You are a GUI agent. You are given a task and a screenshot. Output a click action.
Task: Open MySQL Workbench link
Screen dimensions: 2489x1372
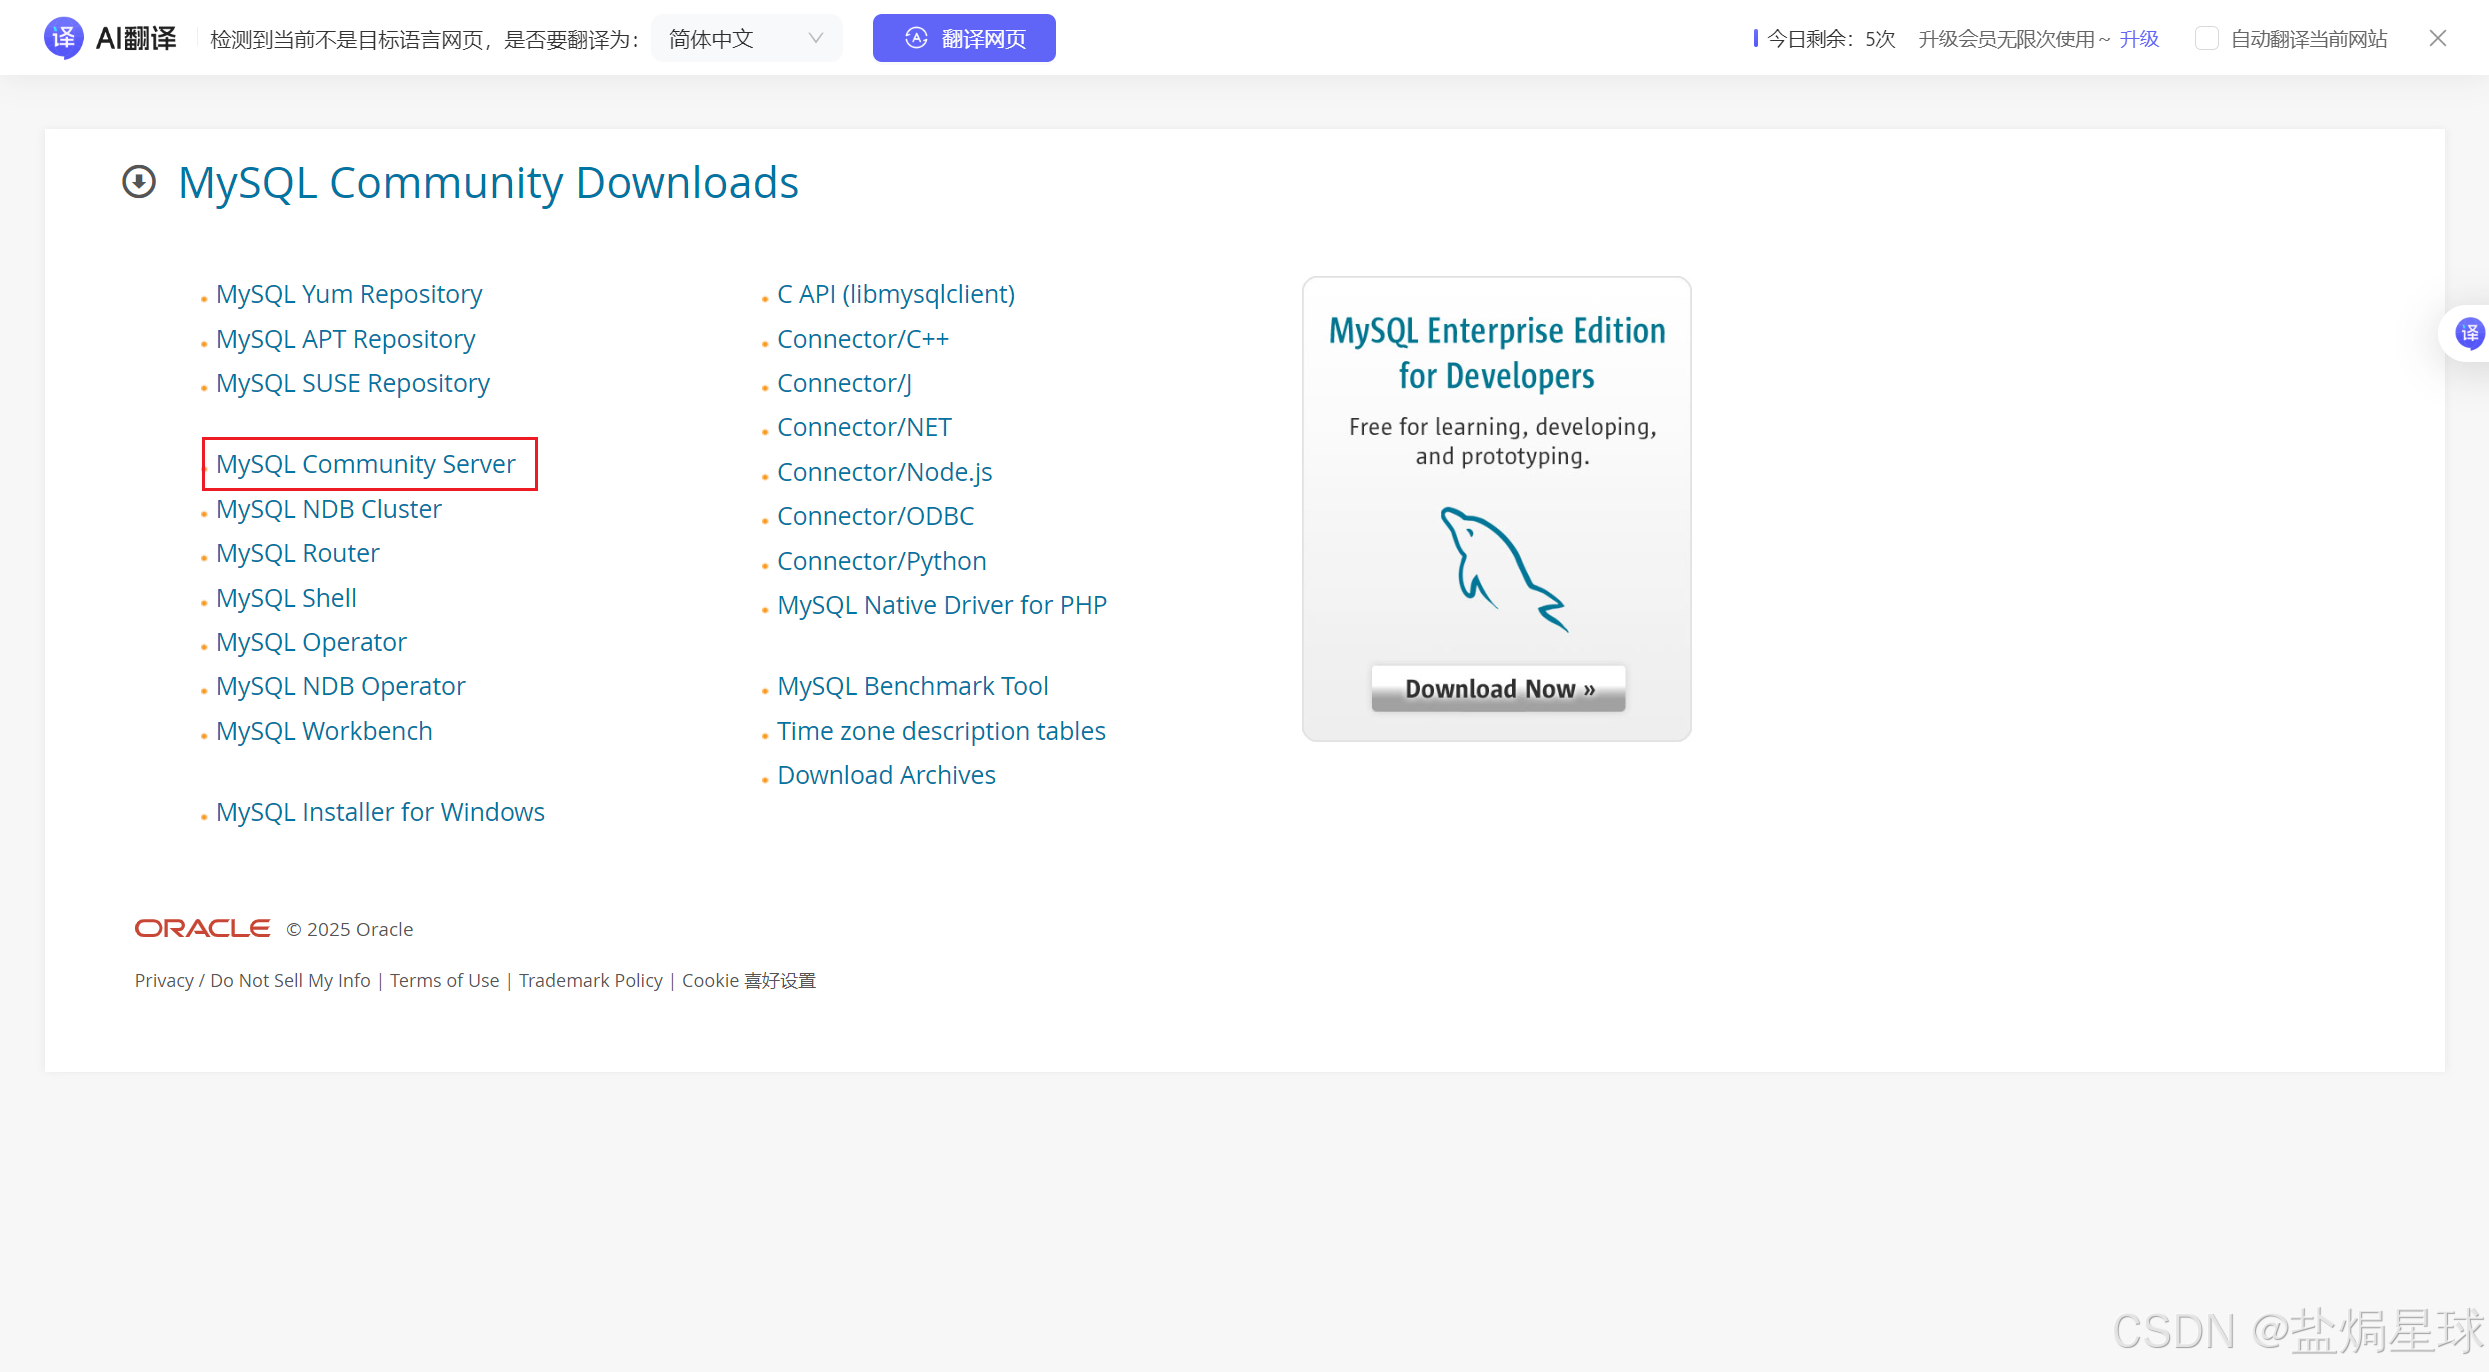(x=324, y=731)
